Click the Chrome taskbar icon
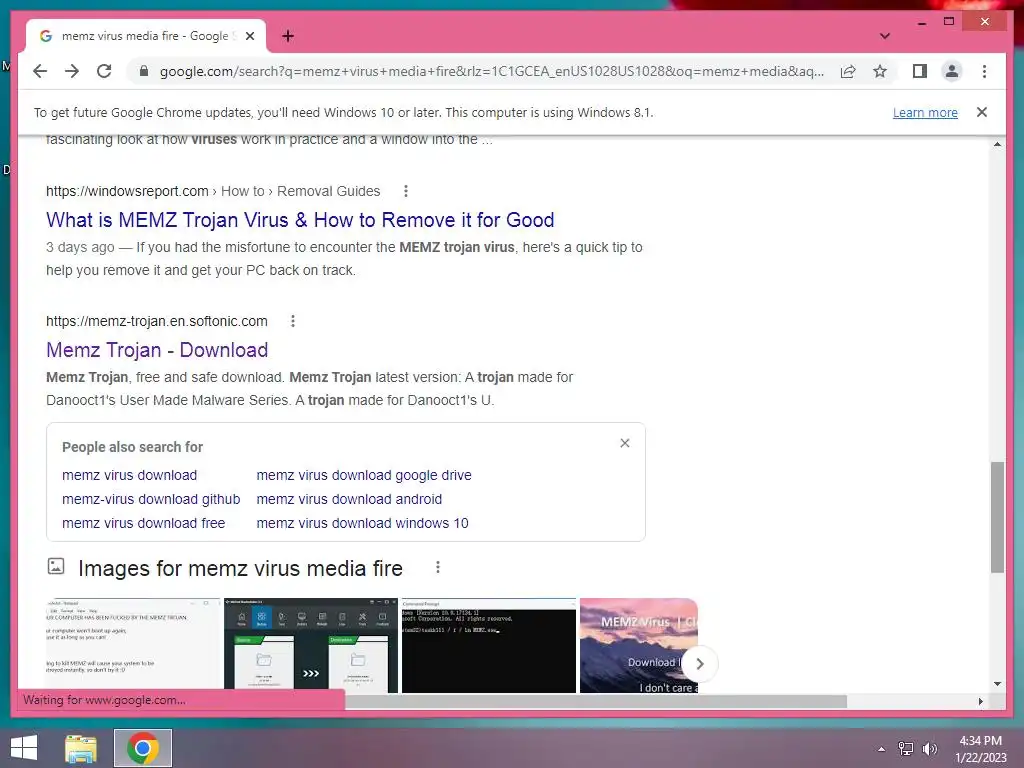 [x=143, y=748]
